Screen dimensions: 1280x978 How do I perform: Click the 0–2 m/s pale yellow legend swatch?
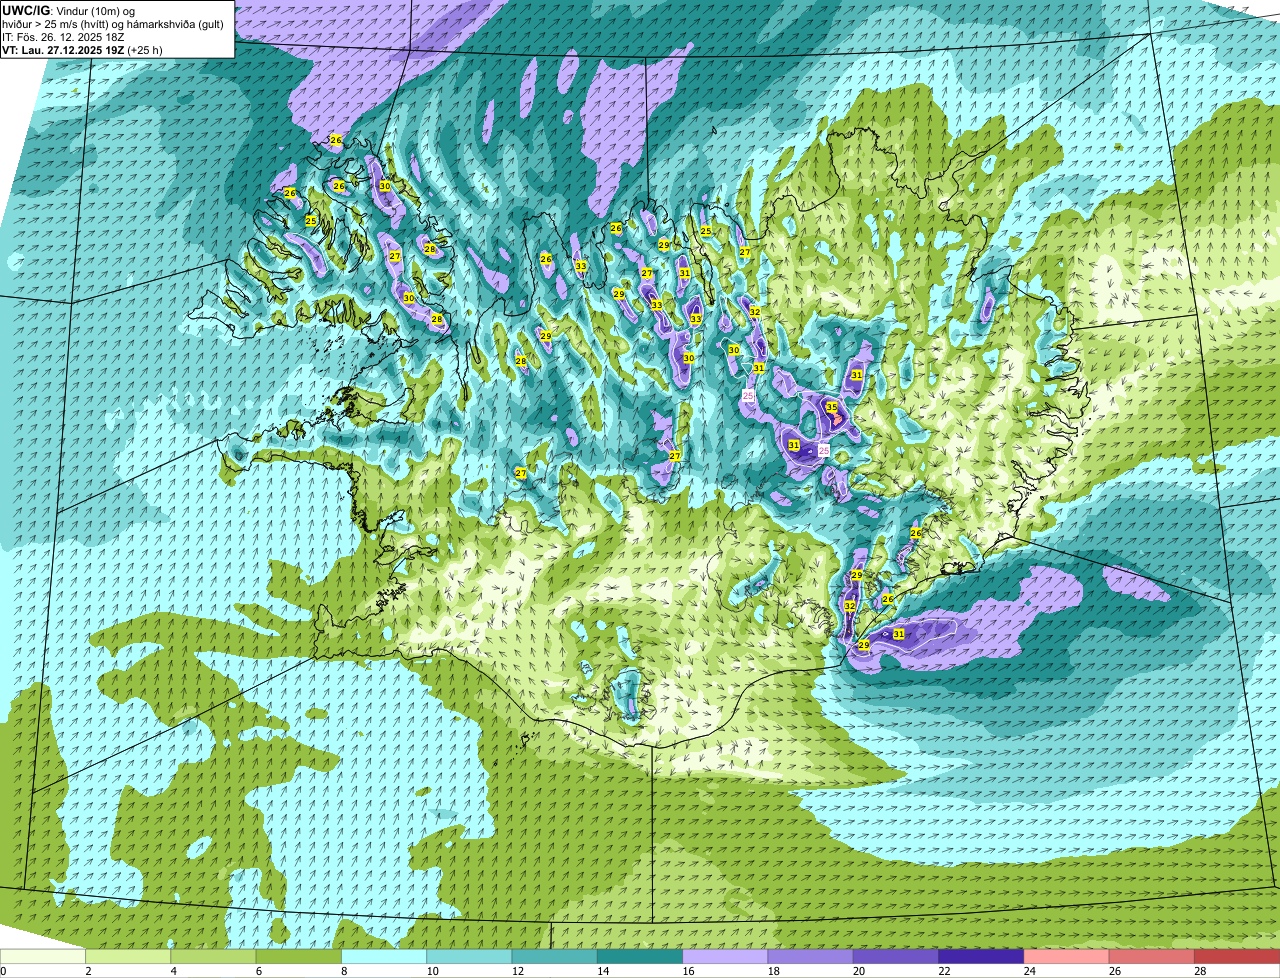tap(43, 956)
